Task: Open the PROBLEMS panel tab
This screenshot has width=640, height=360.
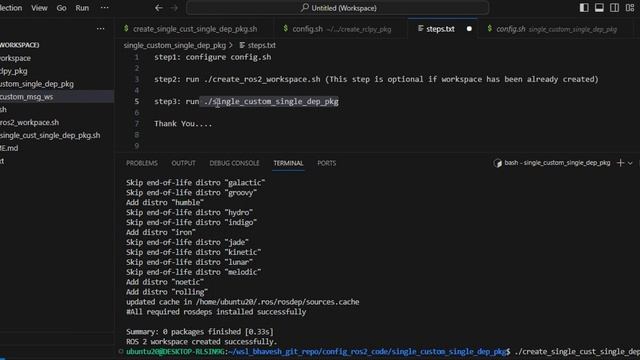Action: point(142,163)
